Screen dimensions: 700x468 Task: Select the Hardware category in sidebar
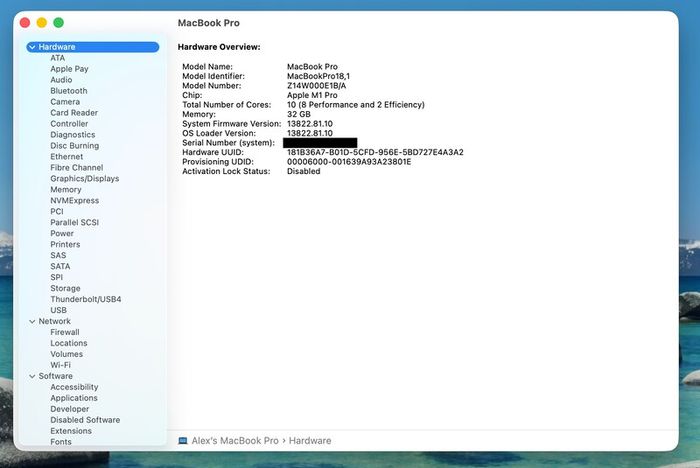click(x=93, y=47)
